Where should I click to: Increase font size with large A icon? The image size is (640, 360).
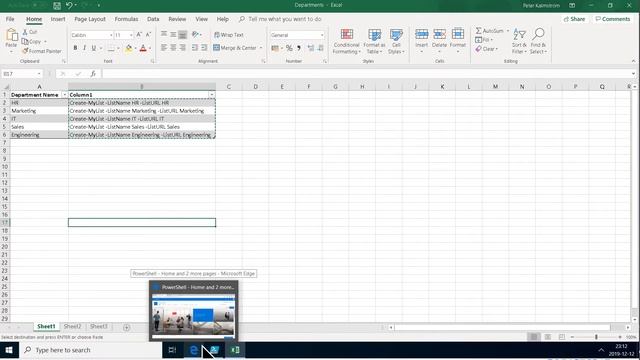point(139,35)
